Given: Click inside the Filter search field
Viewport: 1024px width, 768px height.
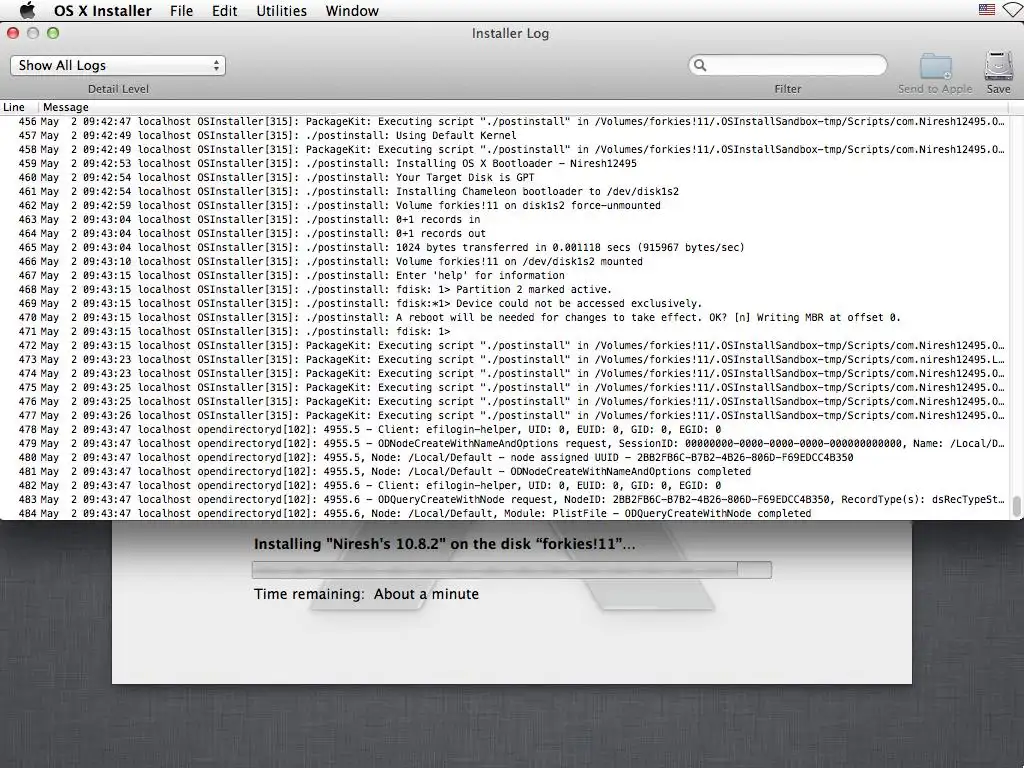Looking at the screenshot, I should click(788, 65).
